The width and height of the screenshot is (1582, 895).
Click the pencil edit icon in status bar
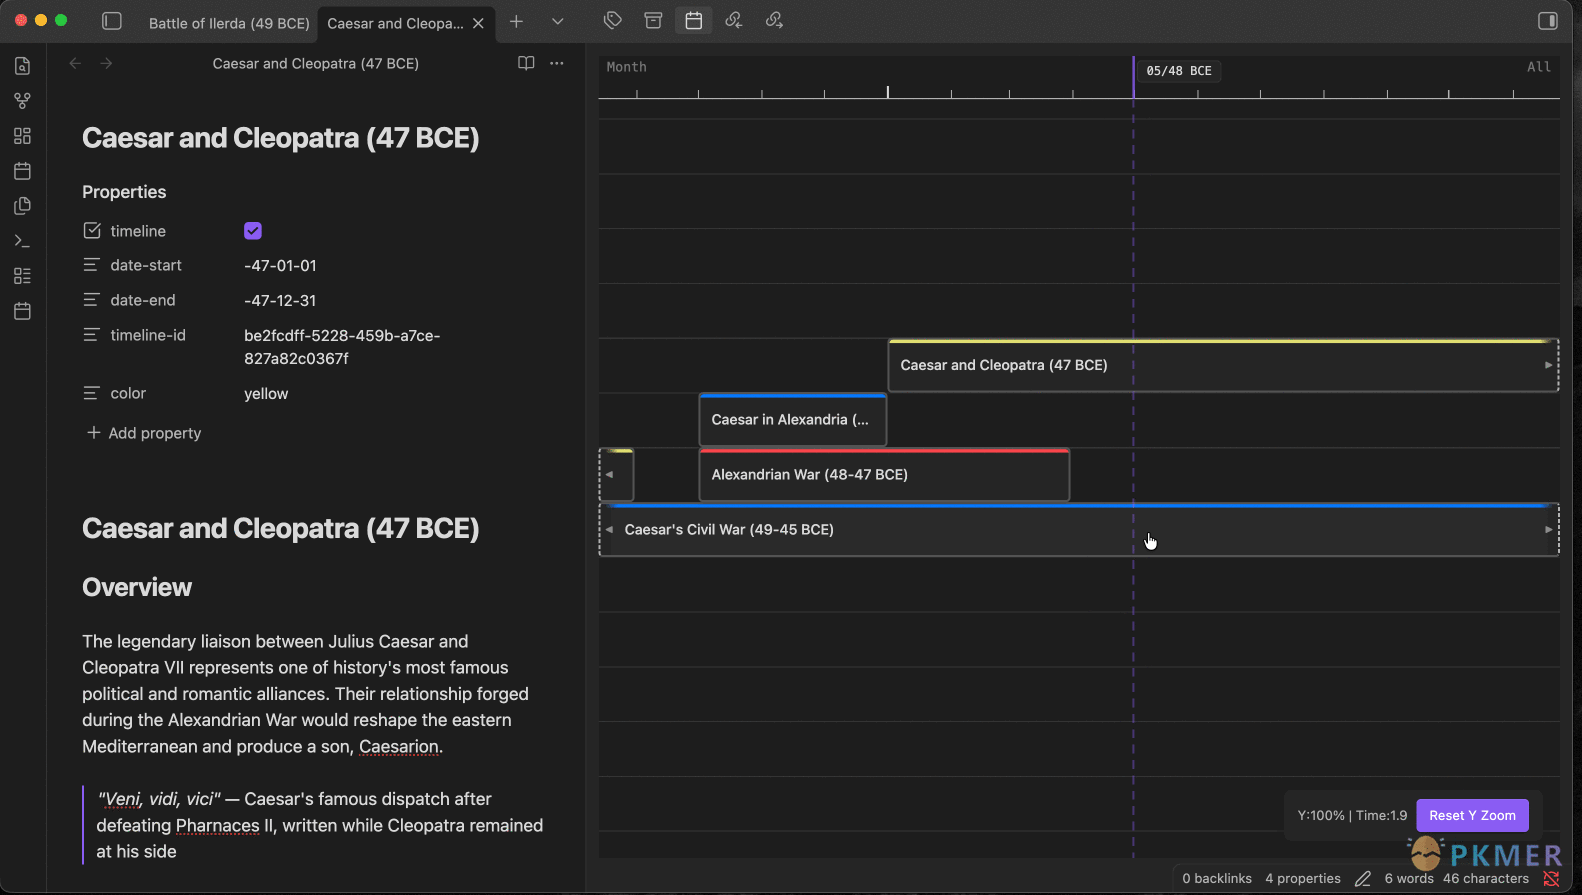[x=1362, y=878]
